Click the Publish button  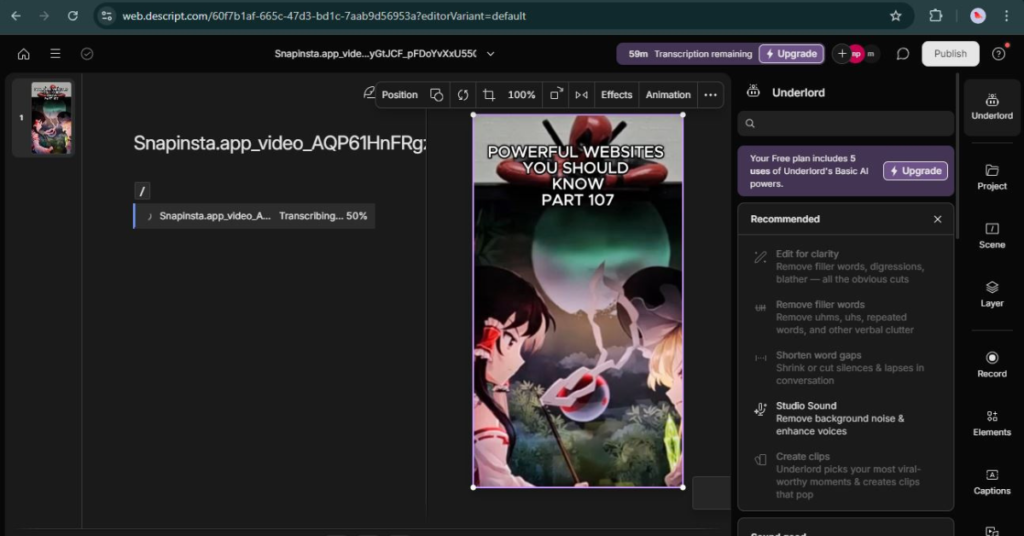click(950, 54)
